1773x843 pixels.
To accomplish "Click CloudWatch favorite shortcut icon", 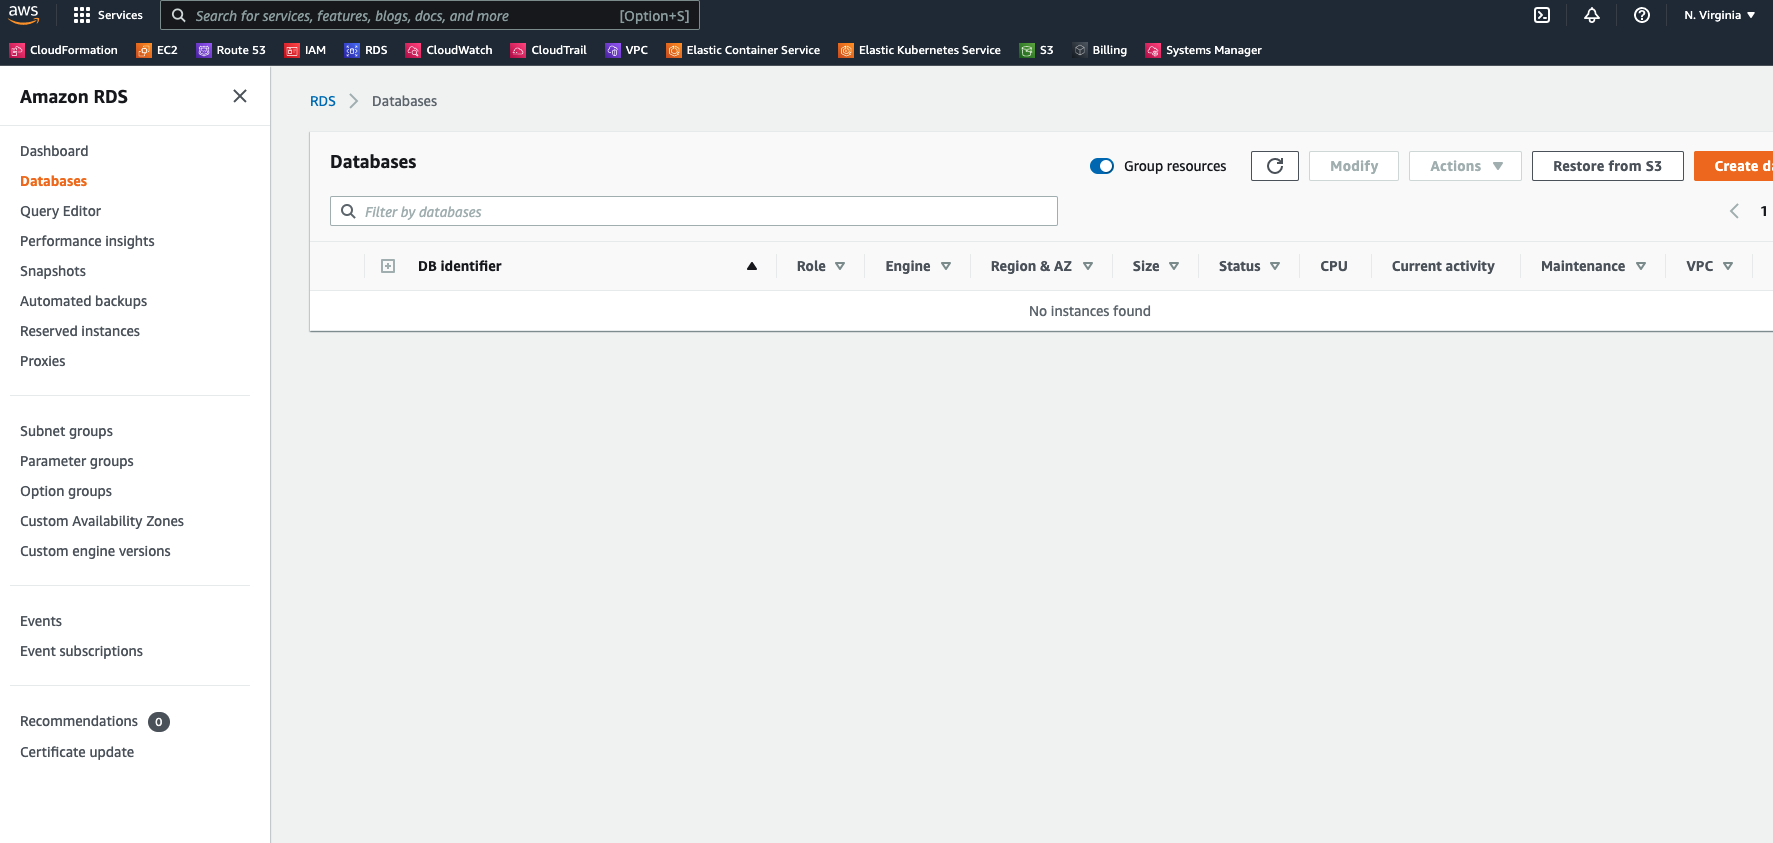I will point(413,50).
